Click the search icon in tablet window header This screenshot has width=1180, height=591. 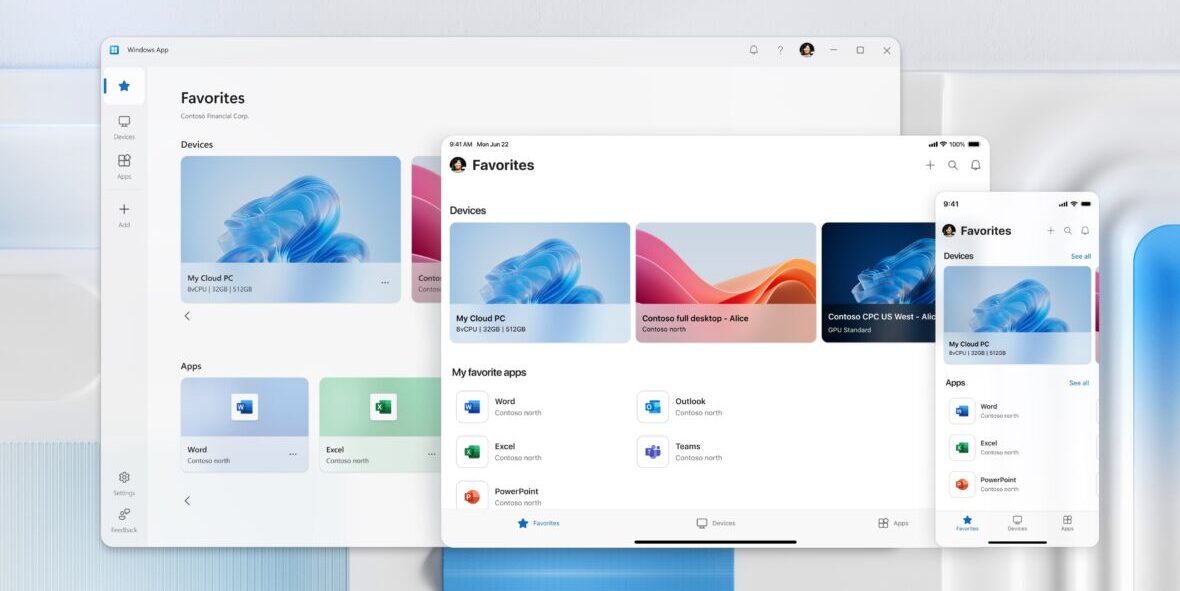(953, 165)
